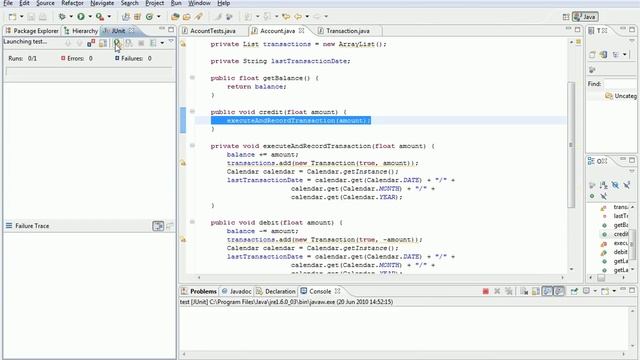Open the External Tools dropdown arrow

coord(109,17)
